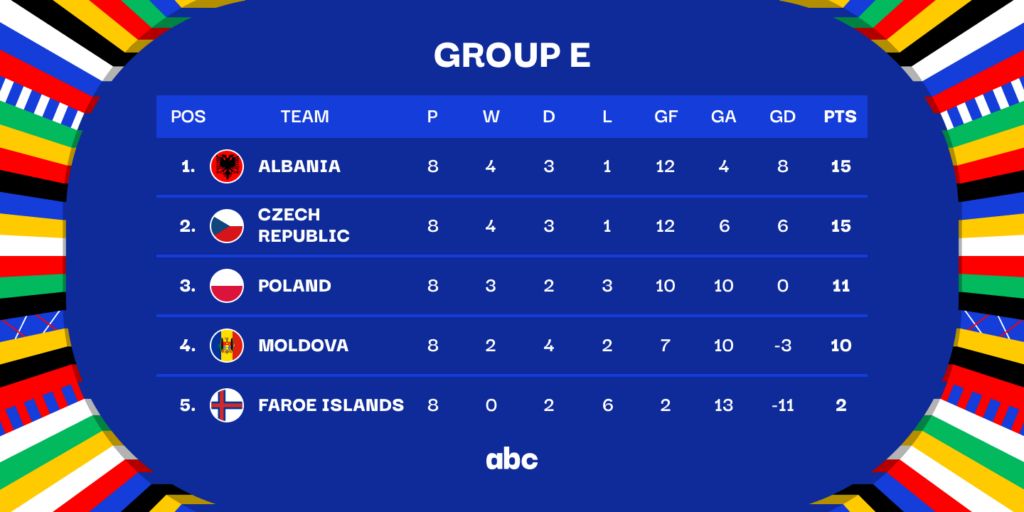Select the POLAND team name

(294, 286)
